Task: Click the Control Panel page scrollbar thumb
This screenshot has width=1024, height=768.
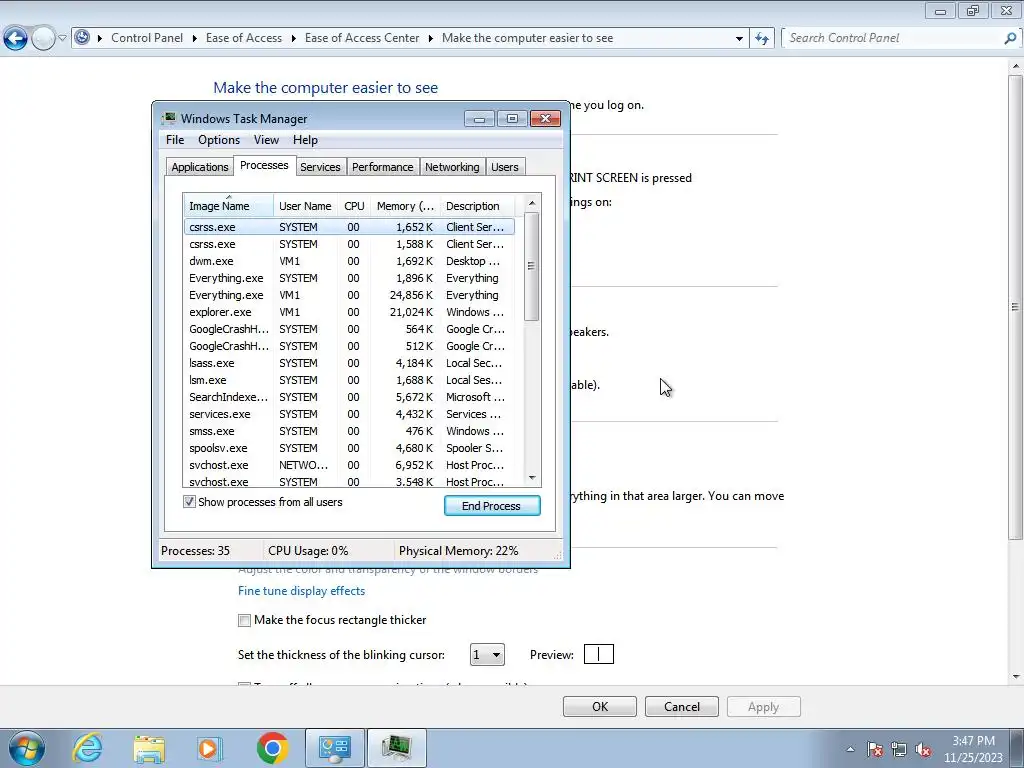Action: (1016, 307)
